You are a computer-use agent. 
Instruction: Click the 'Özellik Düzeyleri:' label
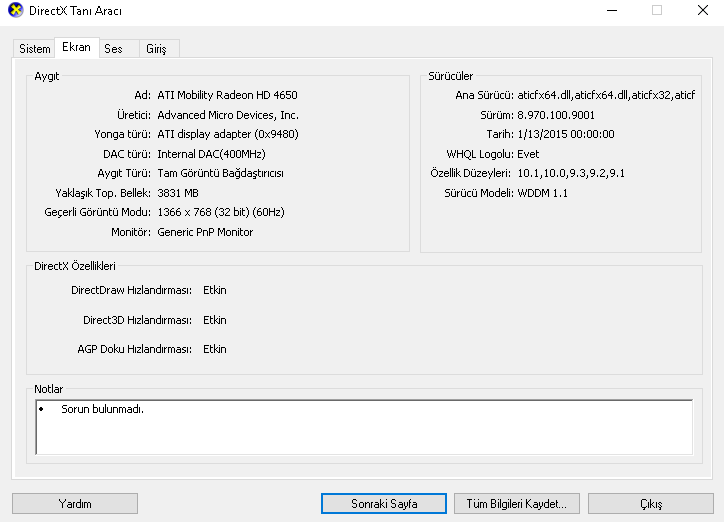(x=471, y=174)
